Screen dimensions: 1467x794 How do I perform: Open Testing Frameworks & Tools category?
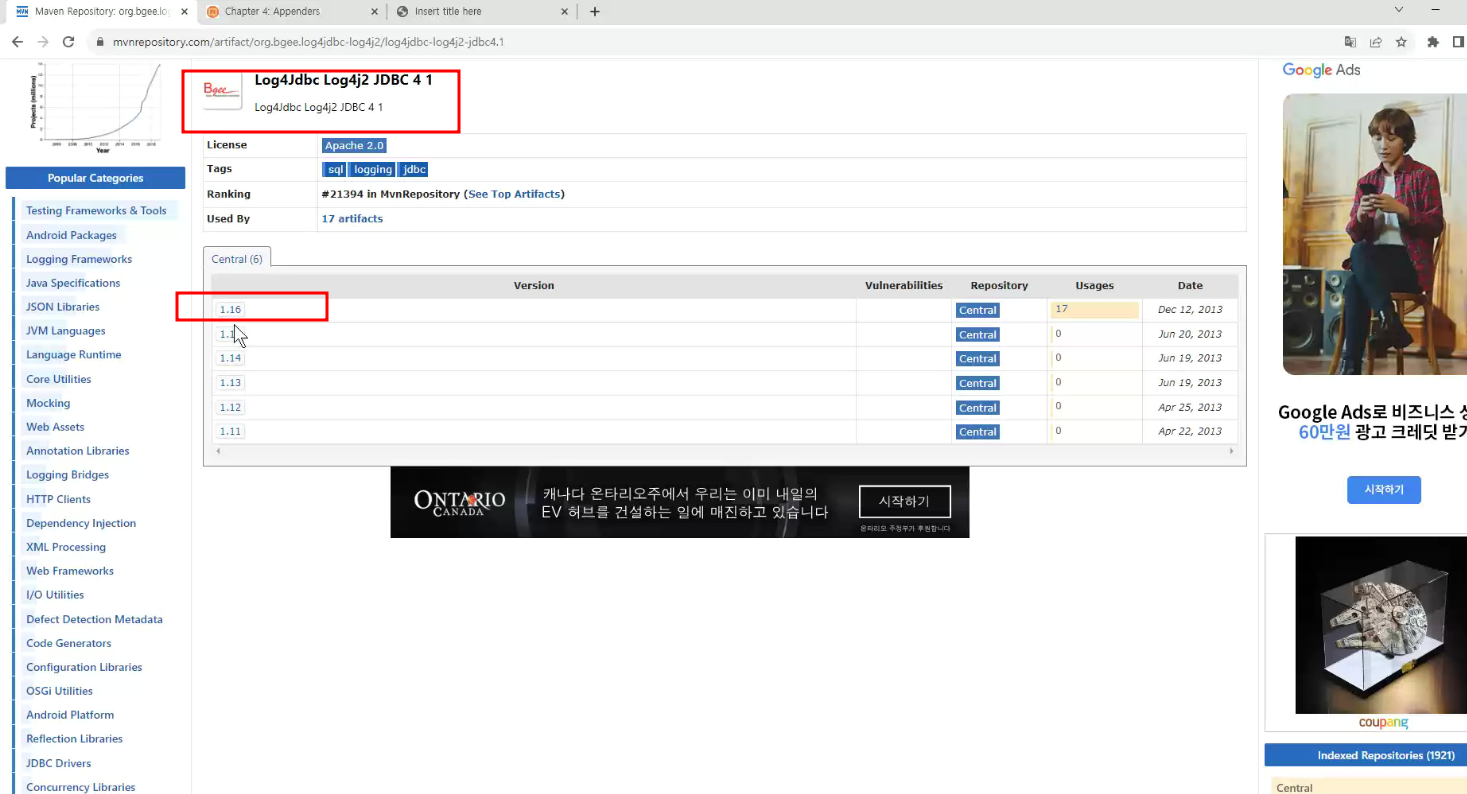point(96,211)
